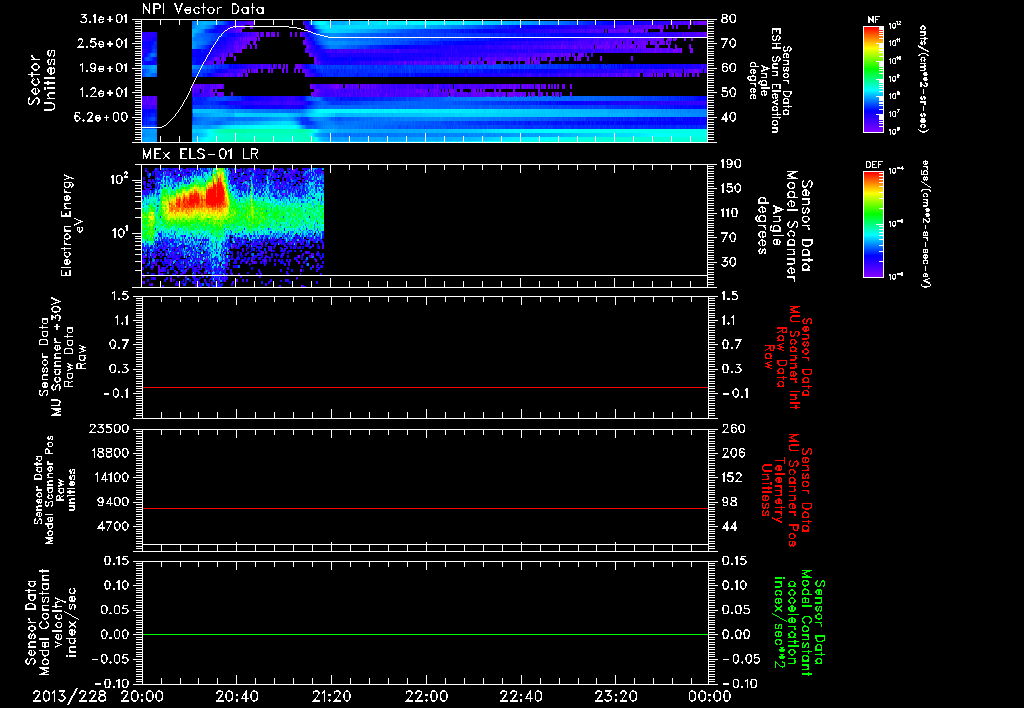Click the 150 scanner angle tick label

731,189
